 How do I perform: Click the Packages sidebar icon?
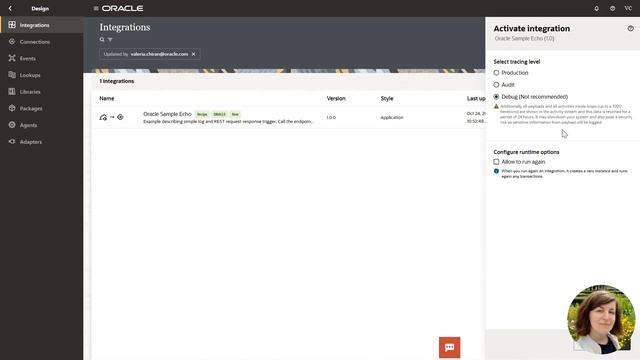(12, 108)
